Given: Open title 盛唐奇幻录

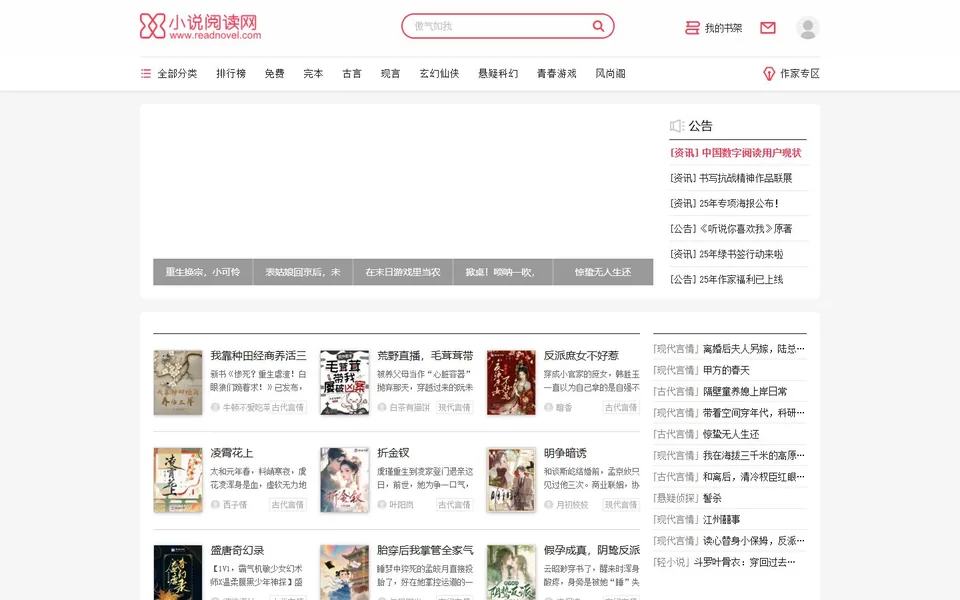Looking at the screenshot, I should (x=237, y=550).
